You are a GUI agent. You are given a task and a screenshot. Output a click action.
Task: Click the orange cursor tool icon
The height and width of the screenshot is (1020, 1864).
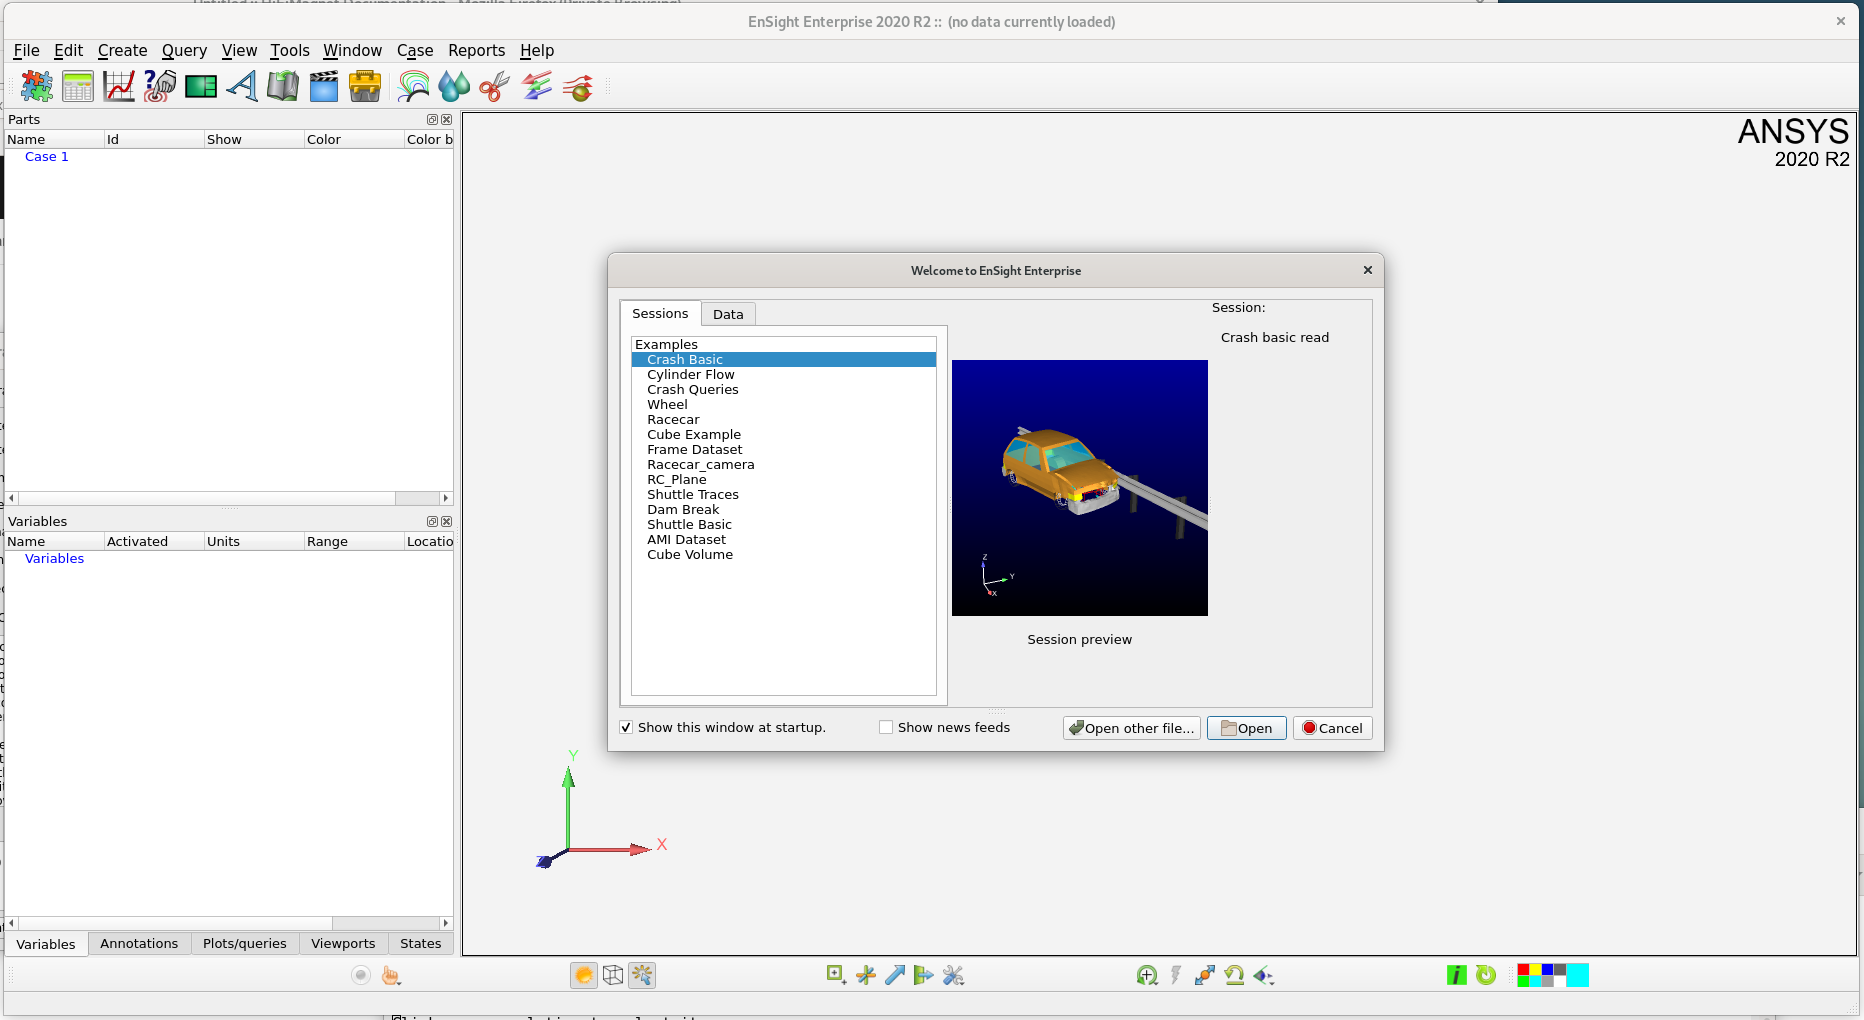pyautogui.click(x=866, y=975)
